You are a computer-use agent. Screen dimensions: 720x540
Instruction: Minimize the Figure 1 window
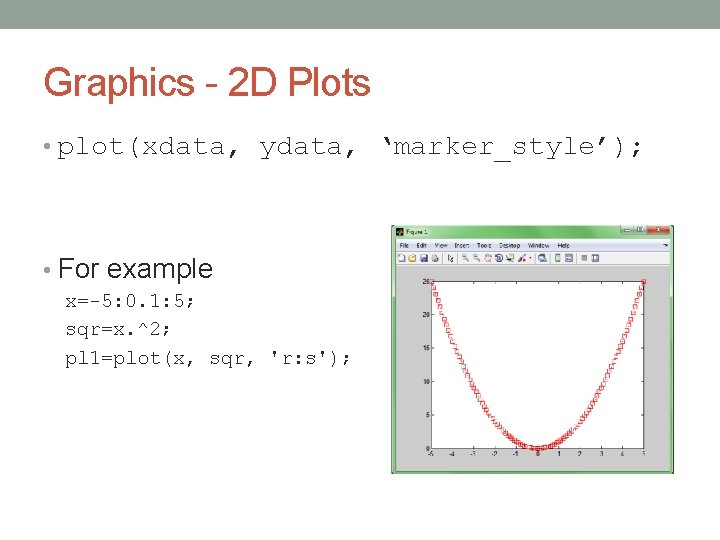[627, 230]
